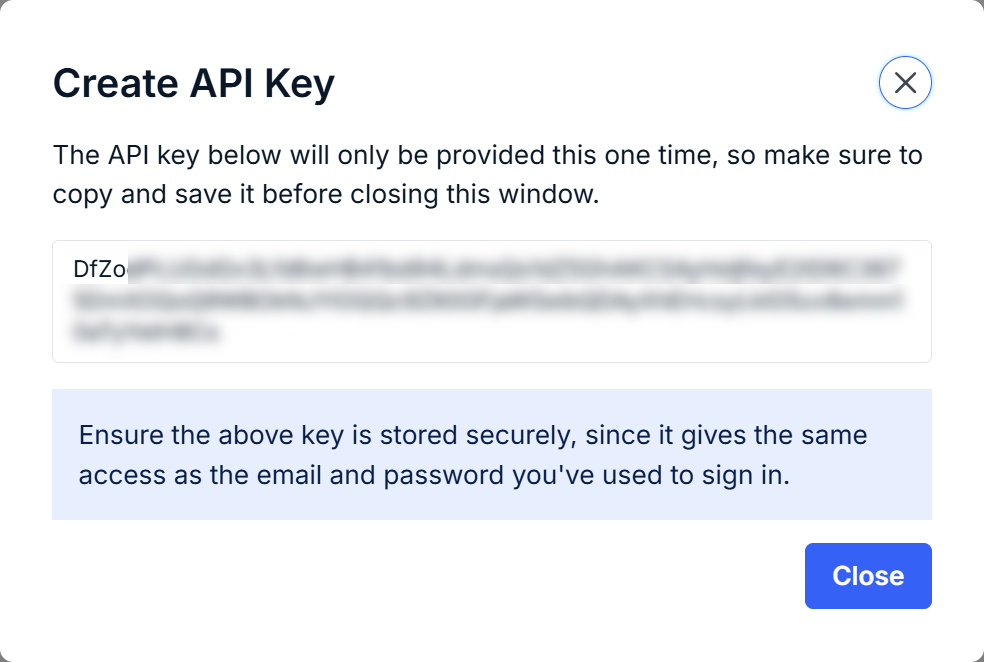Image resolution: width=984 pixels, height=662 pixels.
Task: Click the visible 'DfZo' key prefix
Action: coord(100,269)
